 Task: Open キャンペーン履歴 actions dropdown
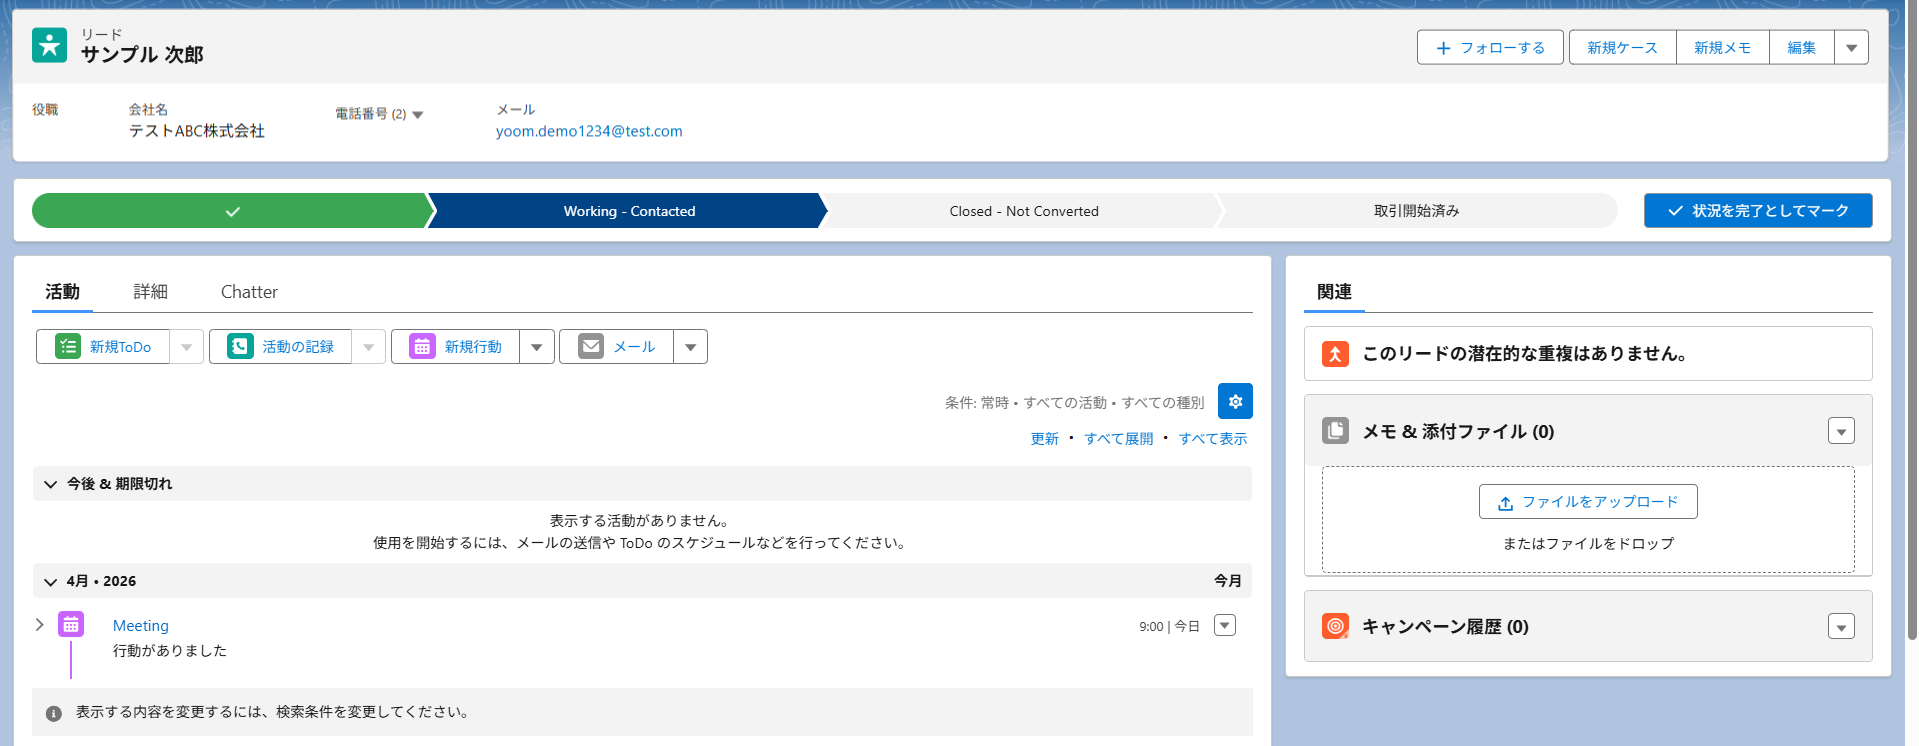click(x=1841, y=626)
